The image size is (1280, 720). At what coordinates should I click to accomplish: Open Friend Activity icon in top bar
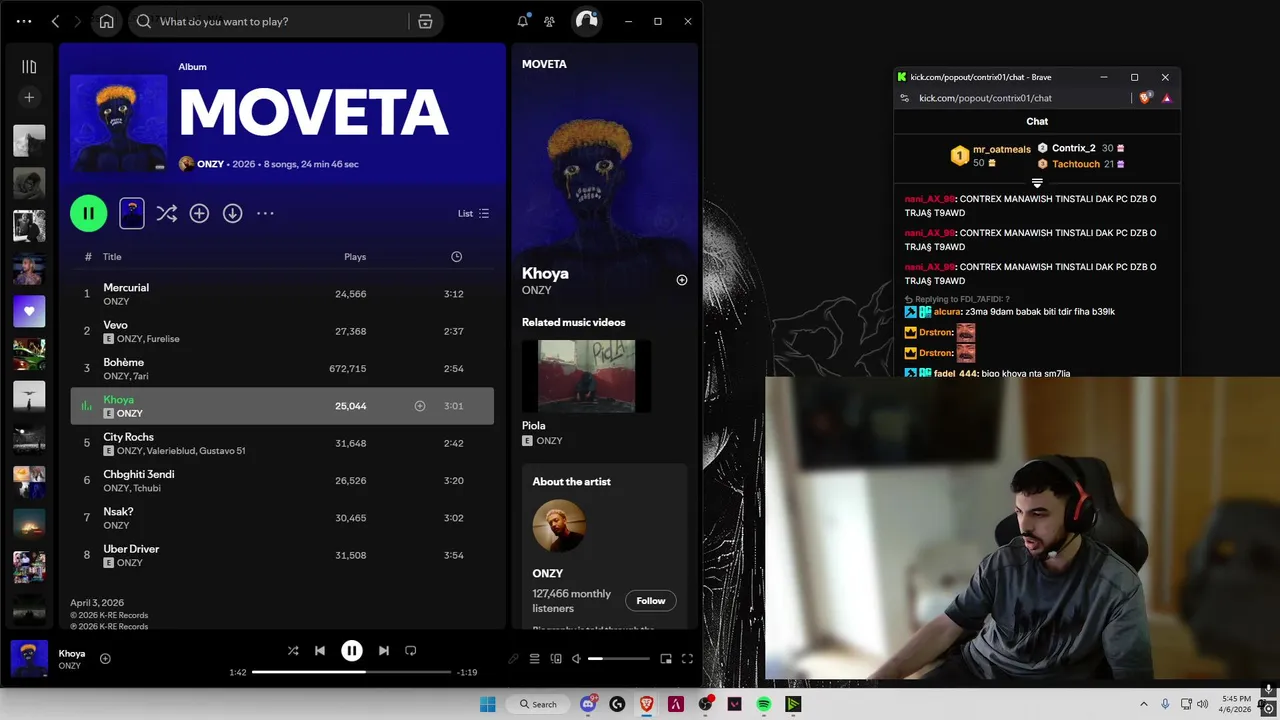[549, 21]
